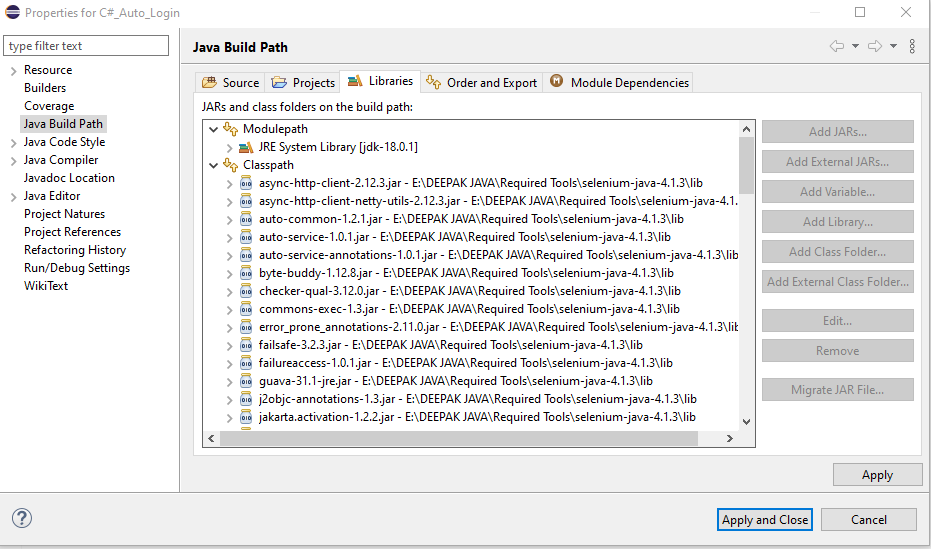The image size is (931, 549).
Task: Expand the async-http-client-netty-utils jar entry
Action: pyautogui.click(x=229, y=202)
